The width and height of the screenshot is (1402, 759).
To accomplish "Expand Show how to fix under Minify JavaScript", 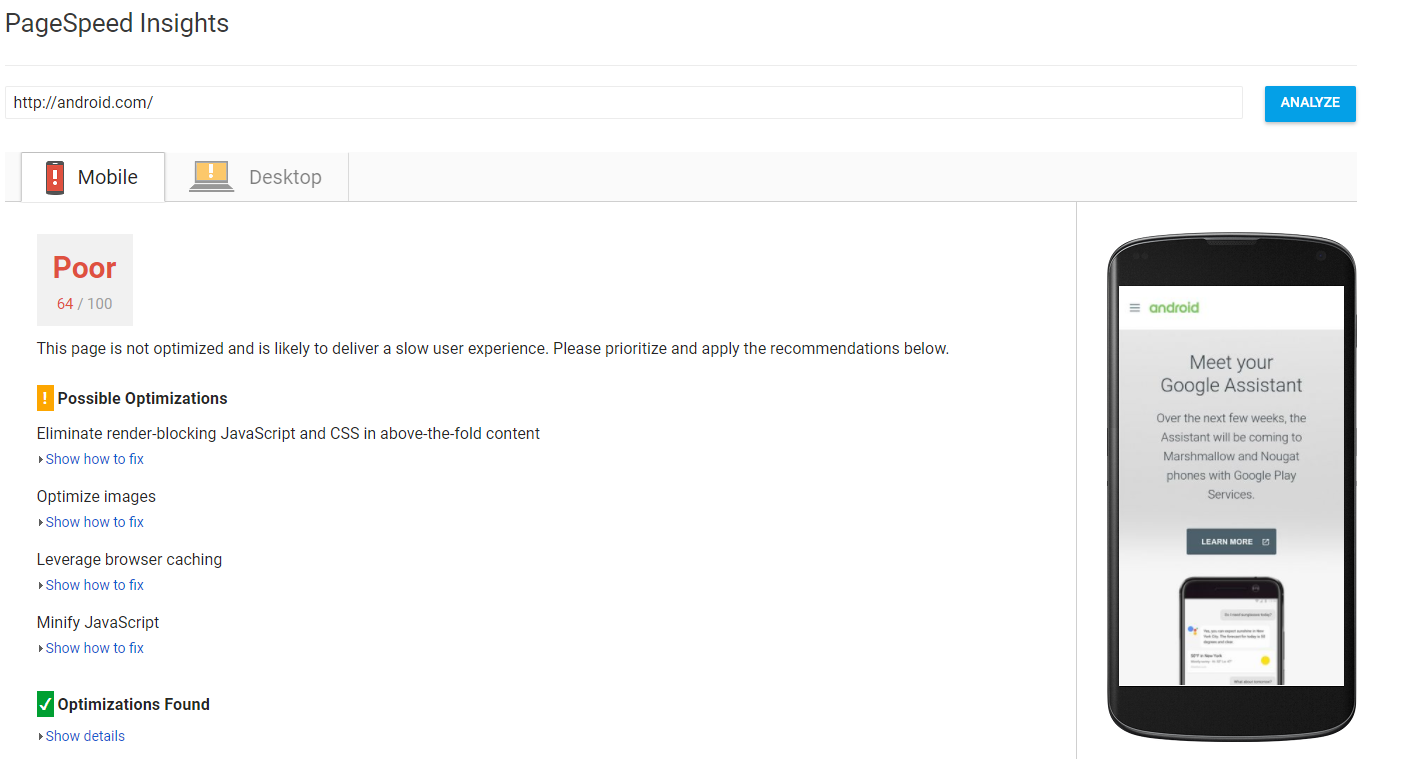I will 94,648.
